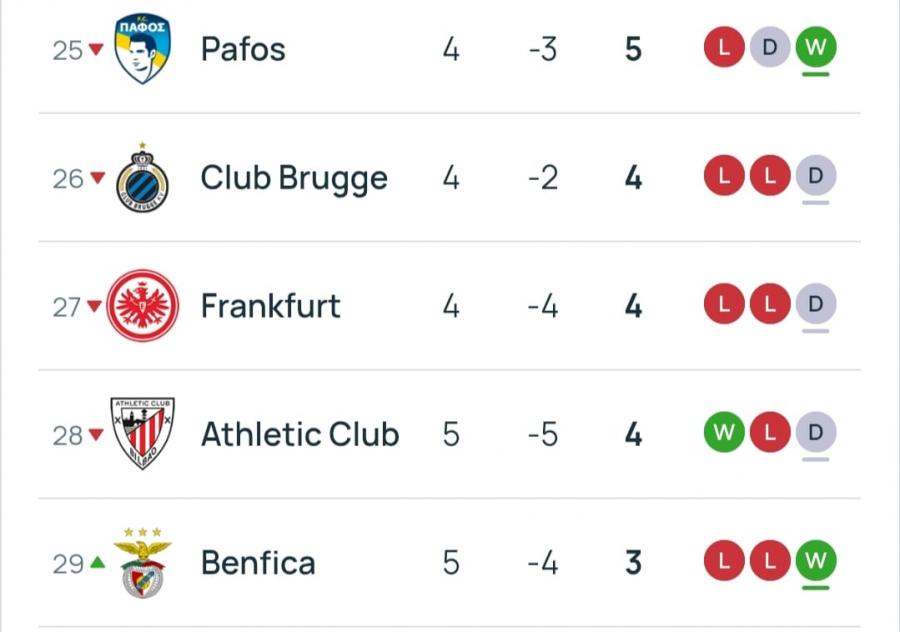Click Benfica's points total of 3
The image size is (900, 632).
(x=633, y=563)
